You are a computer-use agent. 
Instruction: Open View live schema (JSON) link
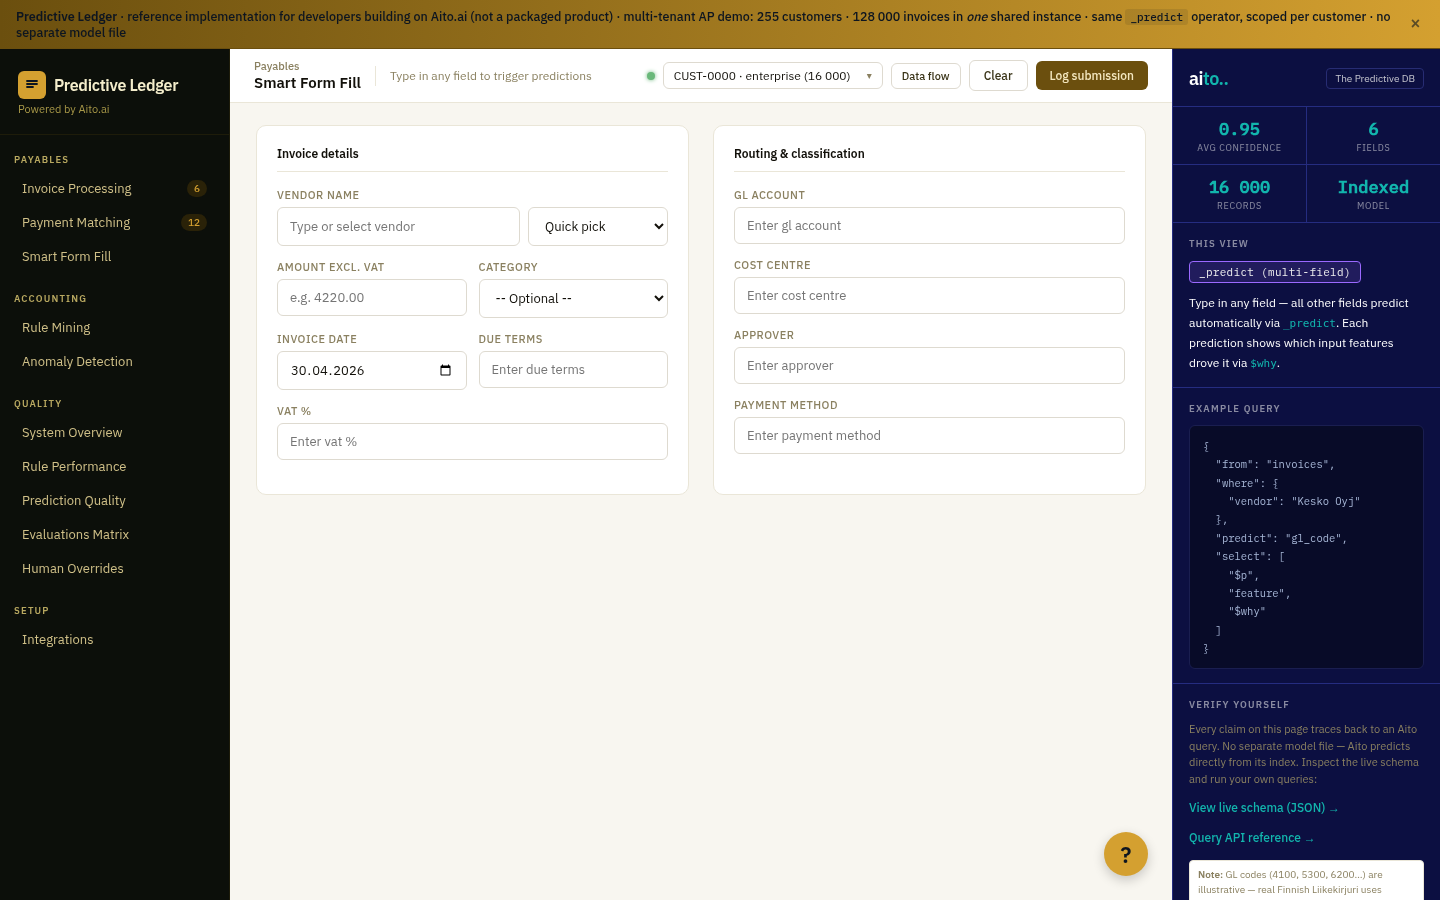click(1264, 808)
